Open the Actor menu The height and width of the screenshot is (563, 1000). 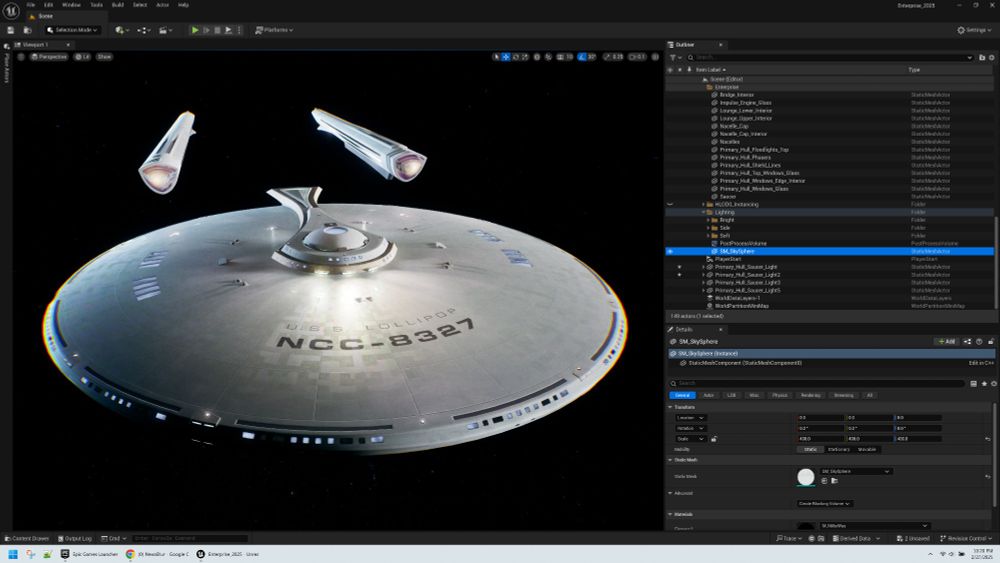click(163, 4)
